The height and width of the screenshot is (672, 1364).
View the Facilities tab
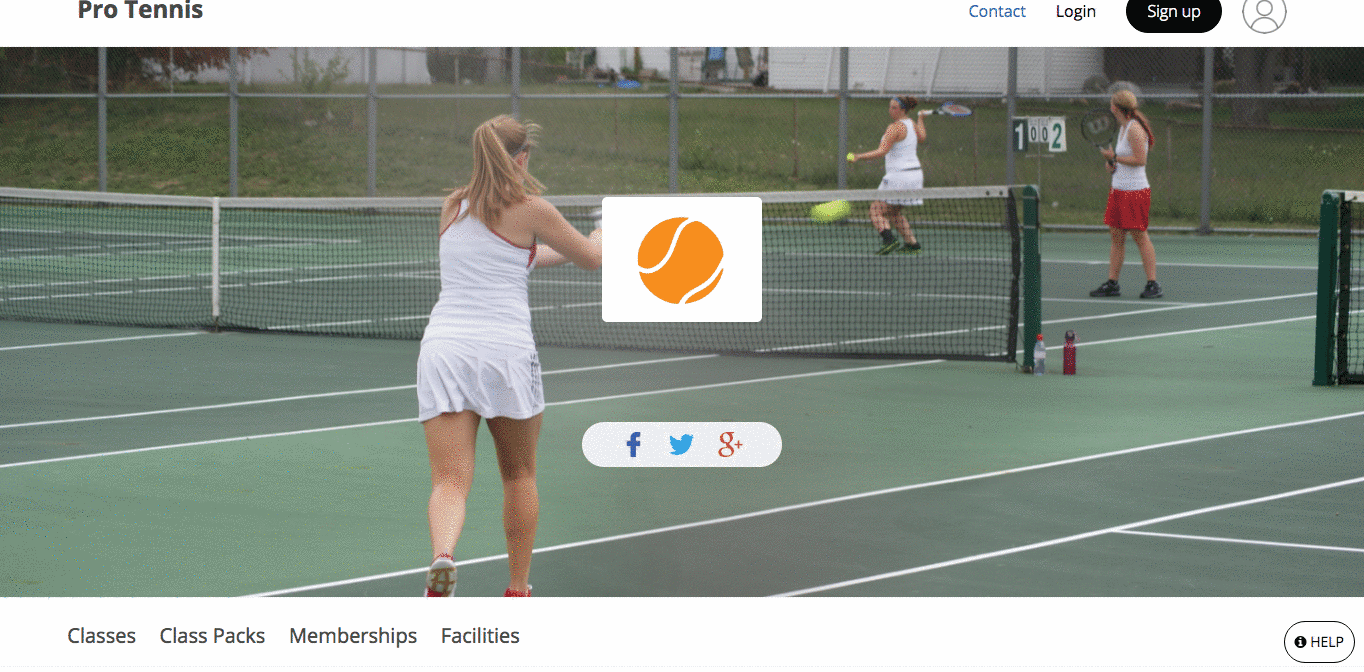(x=480, y=636)
